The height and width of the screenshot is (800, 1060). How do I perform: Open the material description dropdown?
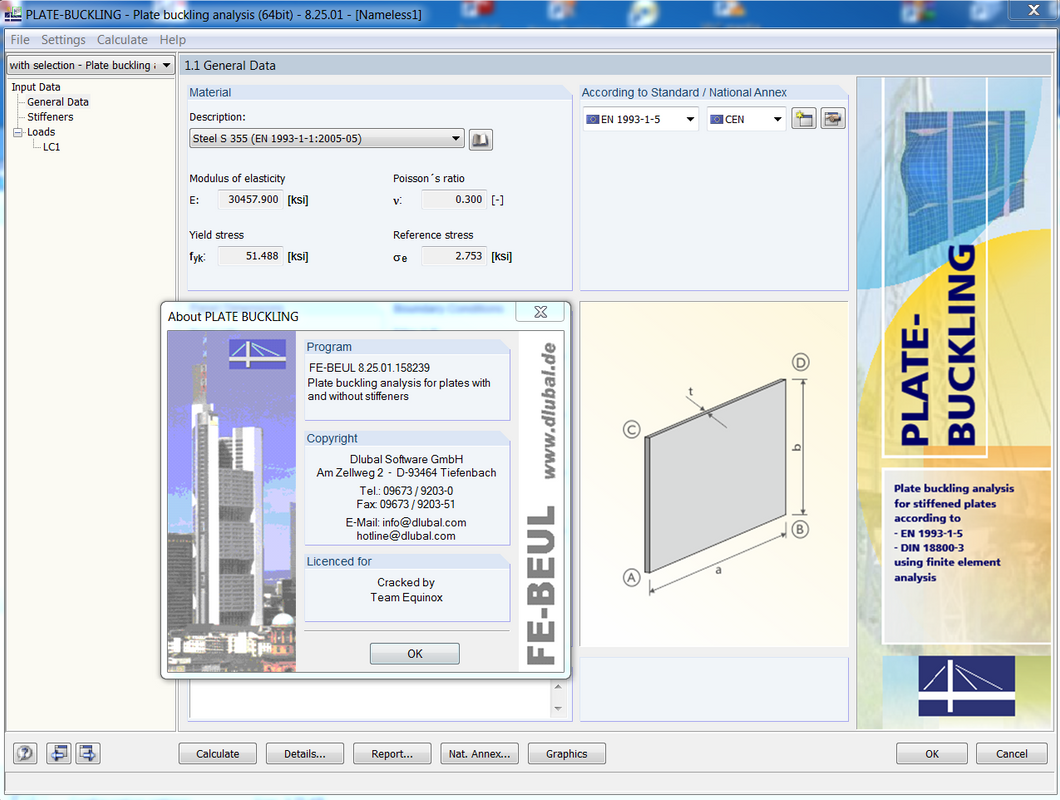[456, 140]
